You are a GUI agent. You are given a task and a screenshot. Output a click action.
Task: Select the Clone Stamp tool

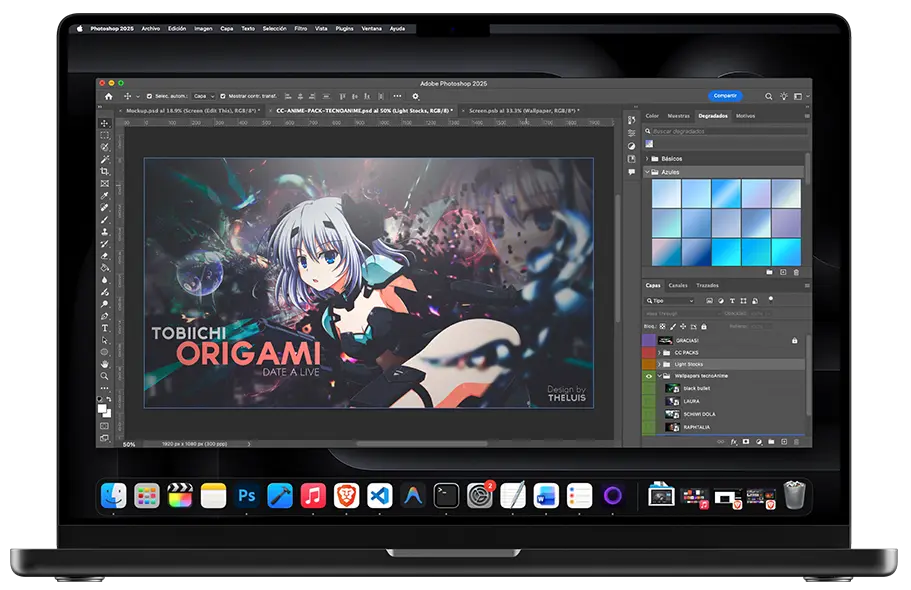coord(105,232)
